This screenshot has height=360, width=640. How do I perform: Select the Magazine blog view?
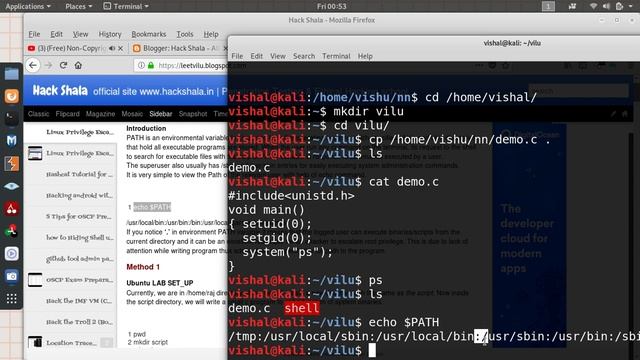[x=100, y=114]
